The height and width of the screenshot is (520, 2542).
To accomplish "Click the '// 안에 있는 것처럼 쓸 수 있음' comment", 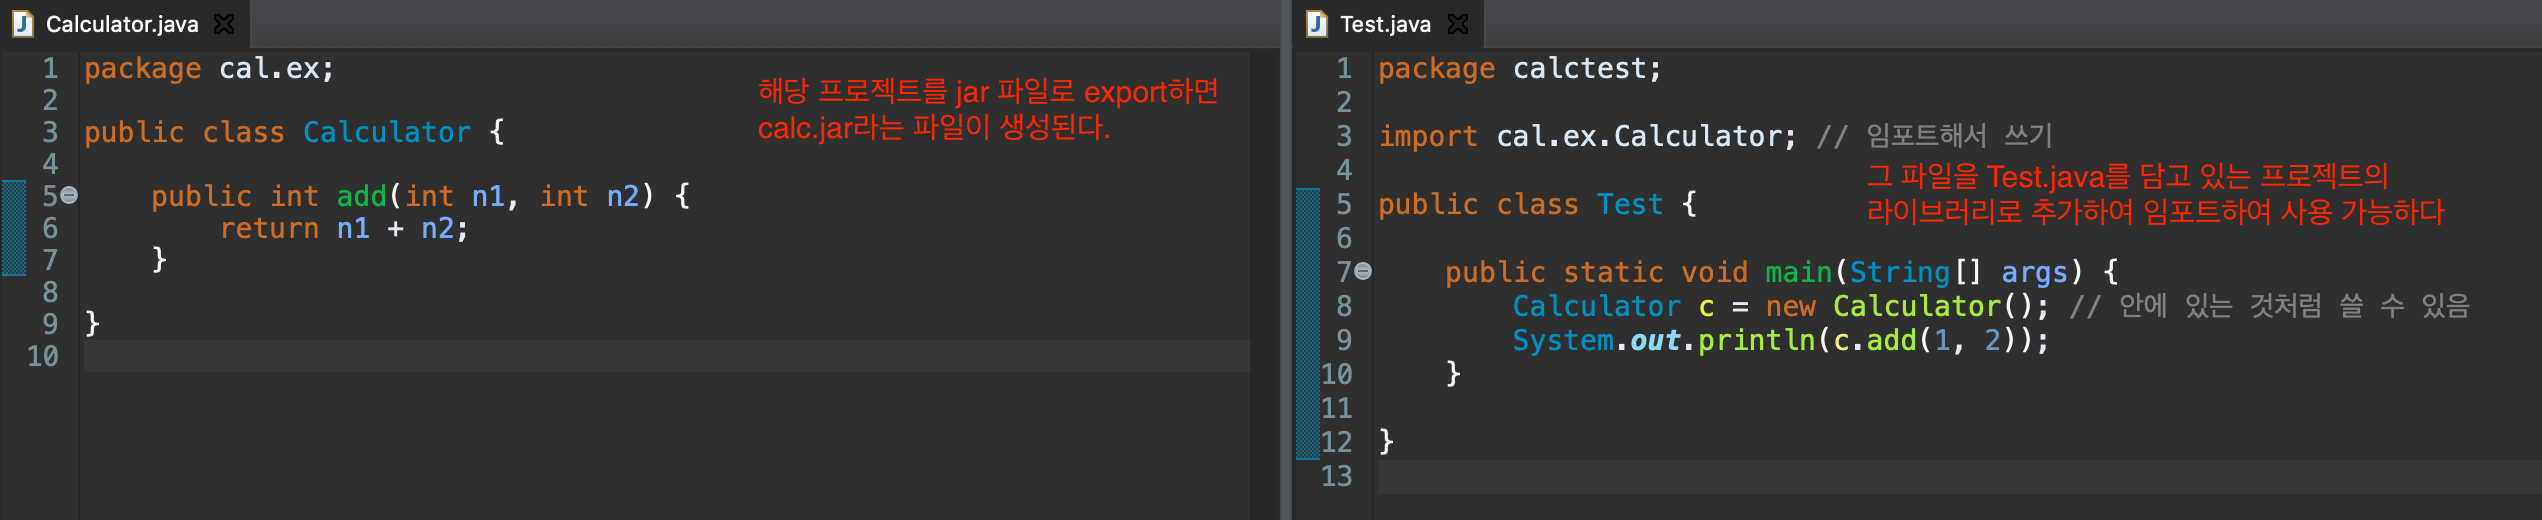I will pos(2269,306).
